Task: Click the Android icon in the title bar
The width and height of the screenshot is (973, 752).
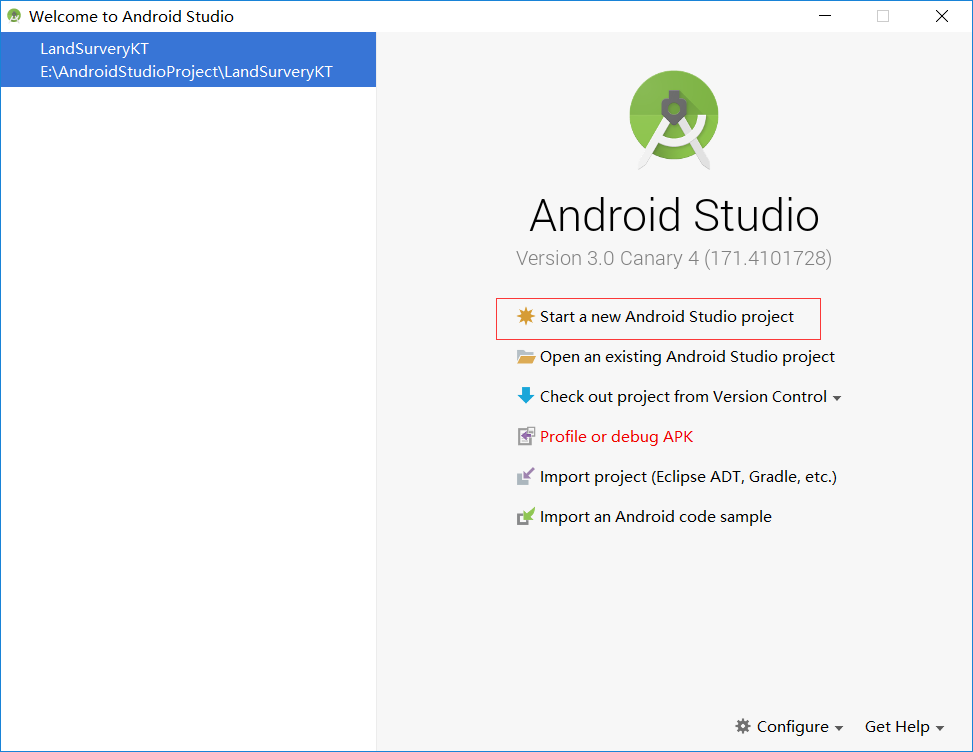Action: pyautogui.click(x=13, y=15)
